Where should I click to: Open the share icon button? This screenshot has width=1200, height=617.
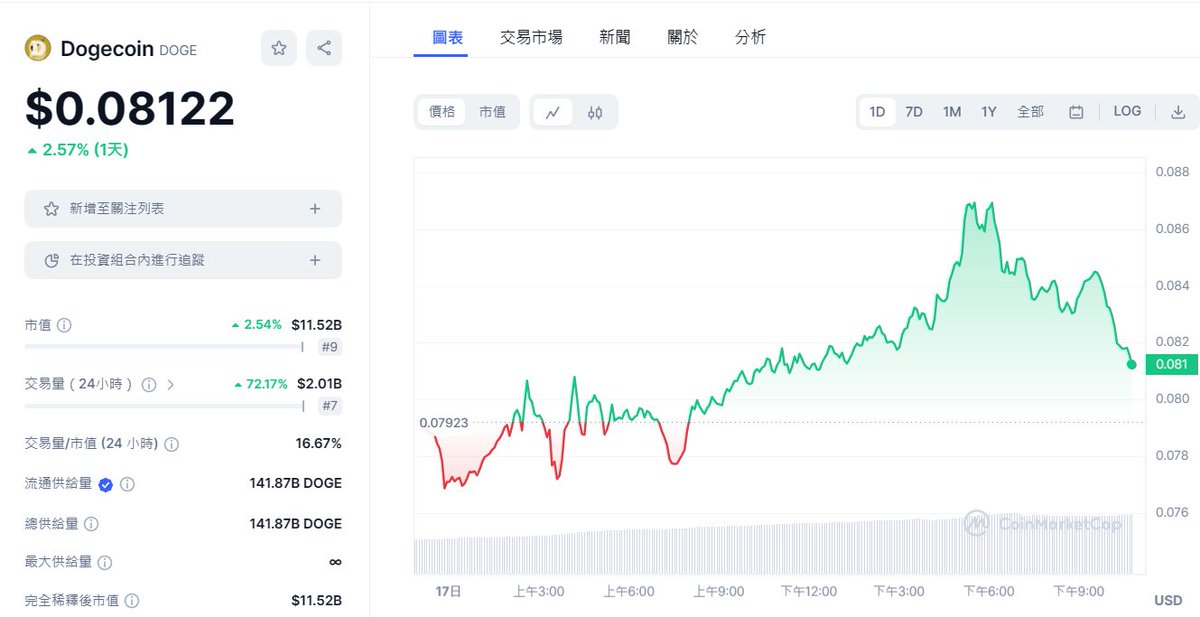pyautogui.click(x=324, y=48)
